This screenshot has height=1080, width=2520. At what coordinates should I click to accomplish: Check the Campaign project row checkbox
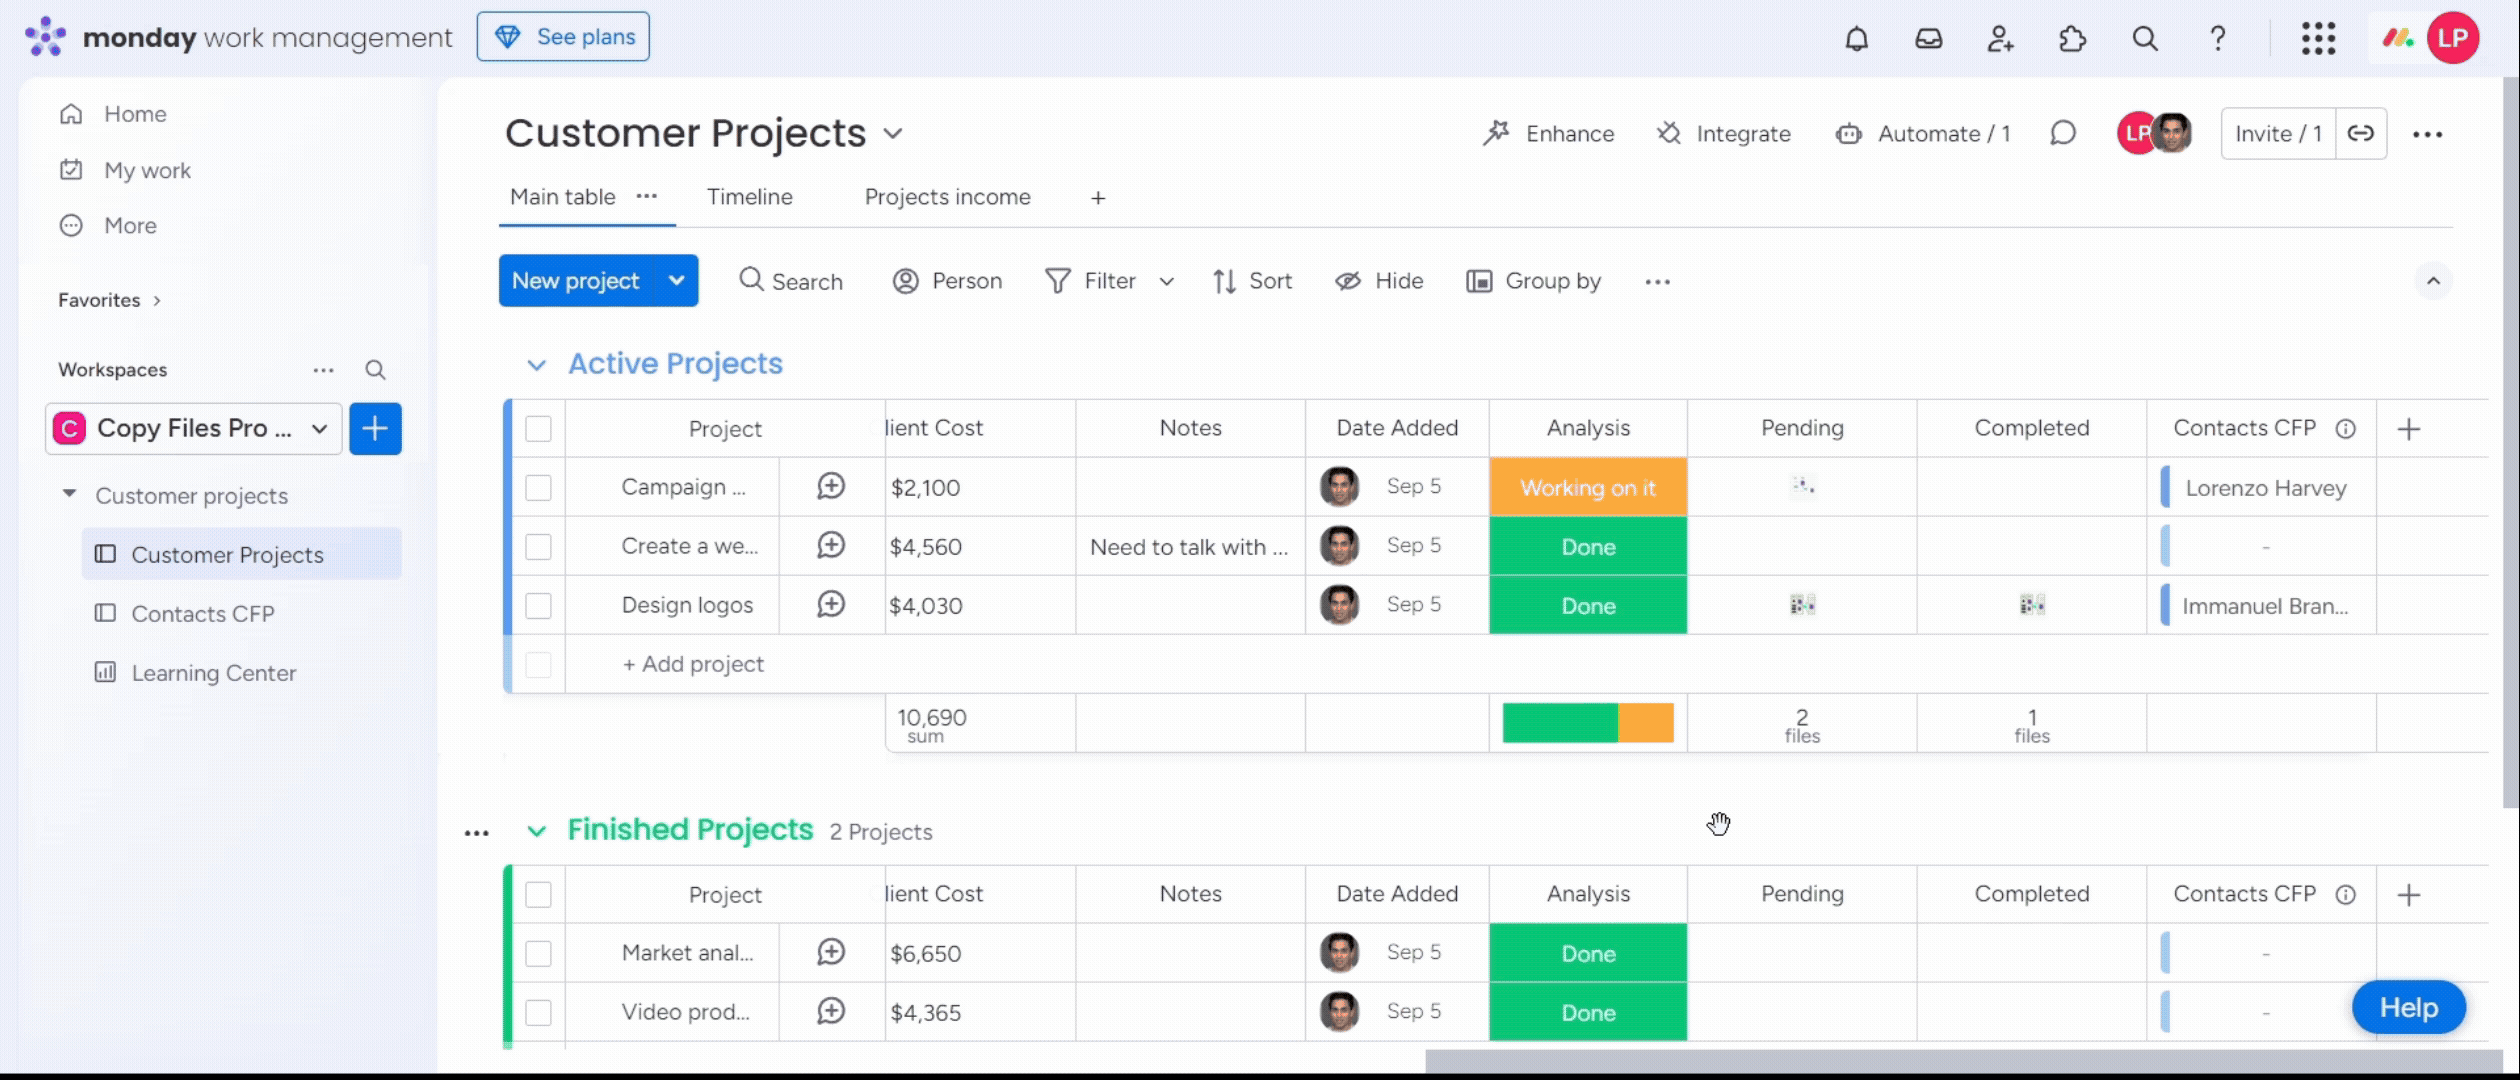[x=538, y=488]
